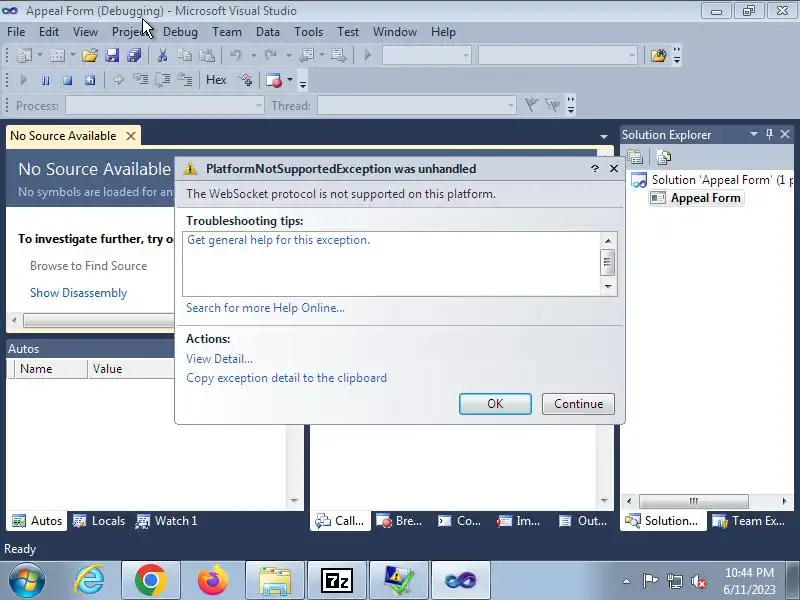Image resolution: width=800 pixels, height=600 pixels.
Task: Click the Step Over icon
Action: click(163, 80)
